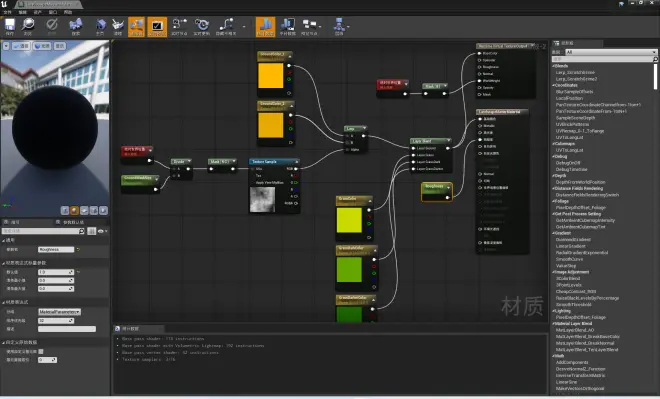Select the LocalPosition palette item
Viewport: 660px width, 399px height.
point(569,98)
